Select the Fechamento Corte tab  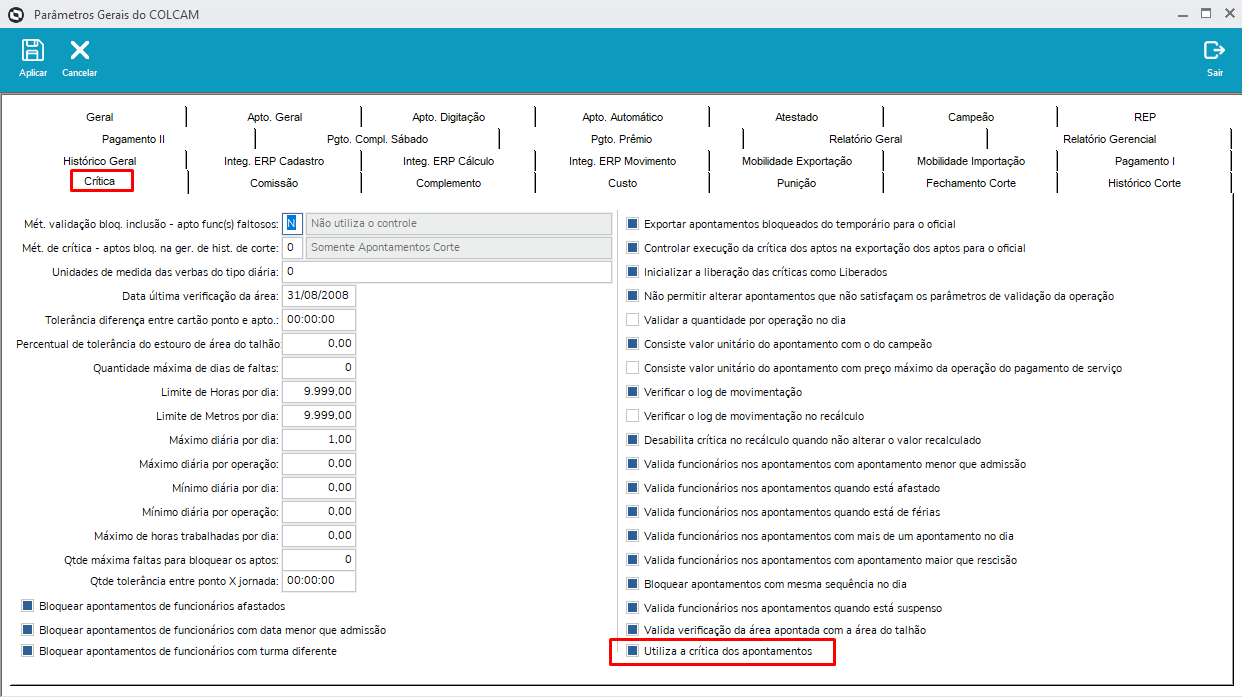971,183
